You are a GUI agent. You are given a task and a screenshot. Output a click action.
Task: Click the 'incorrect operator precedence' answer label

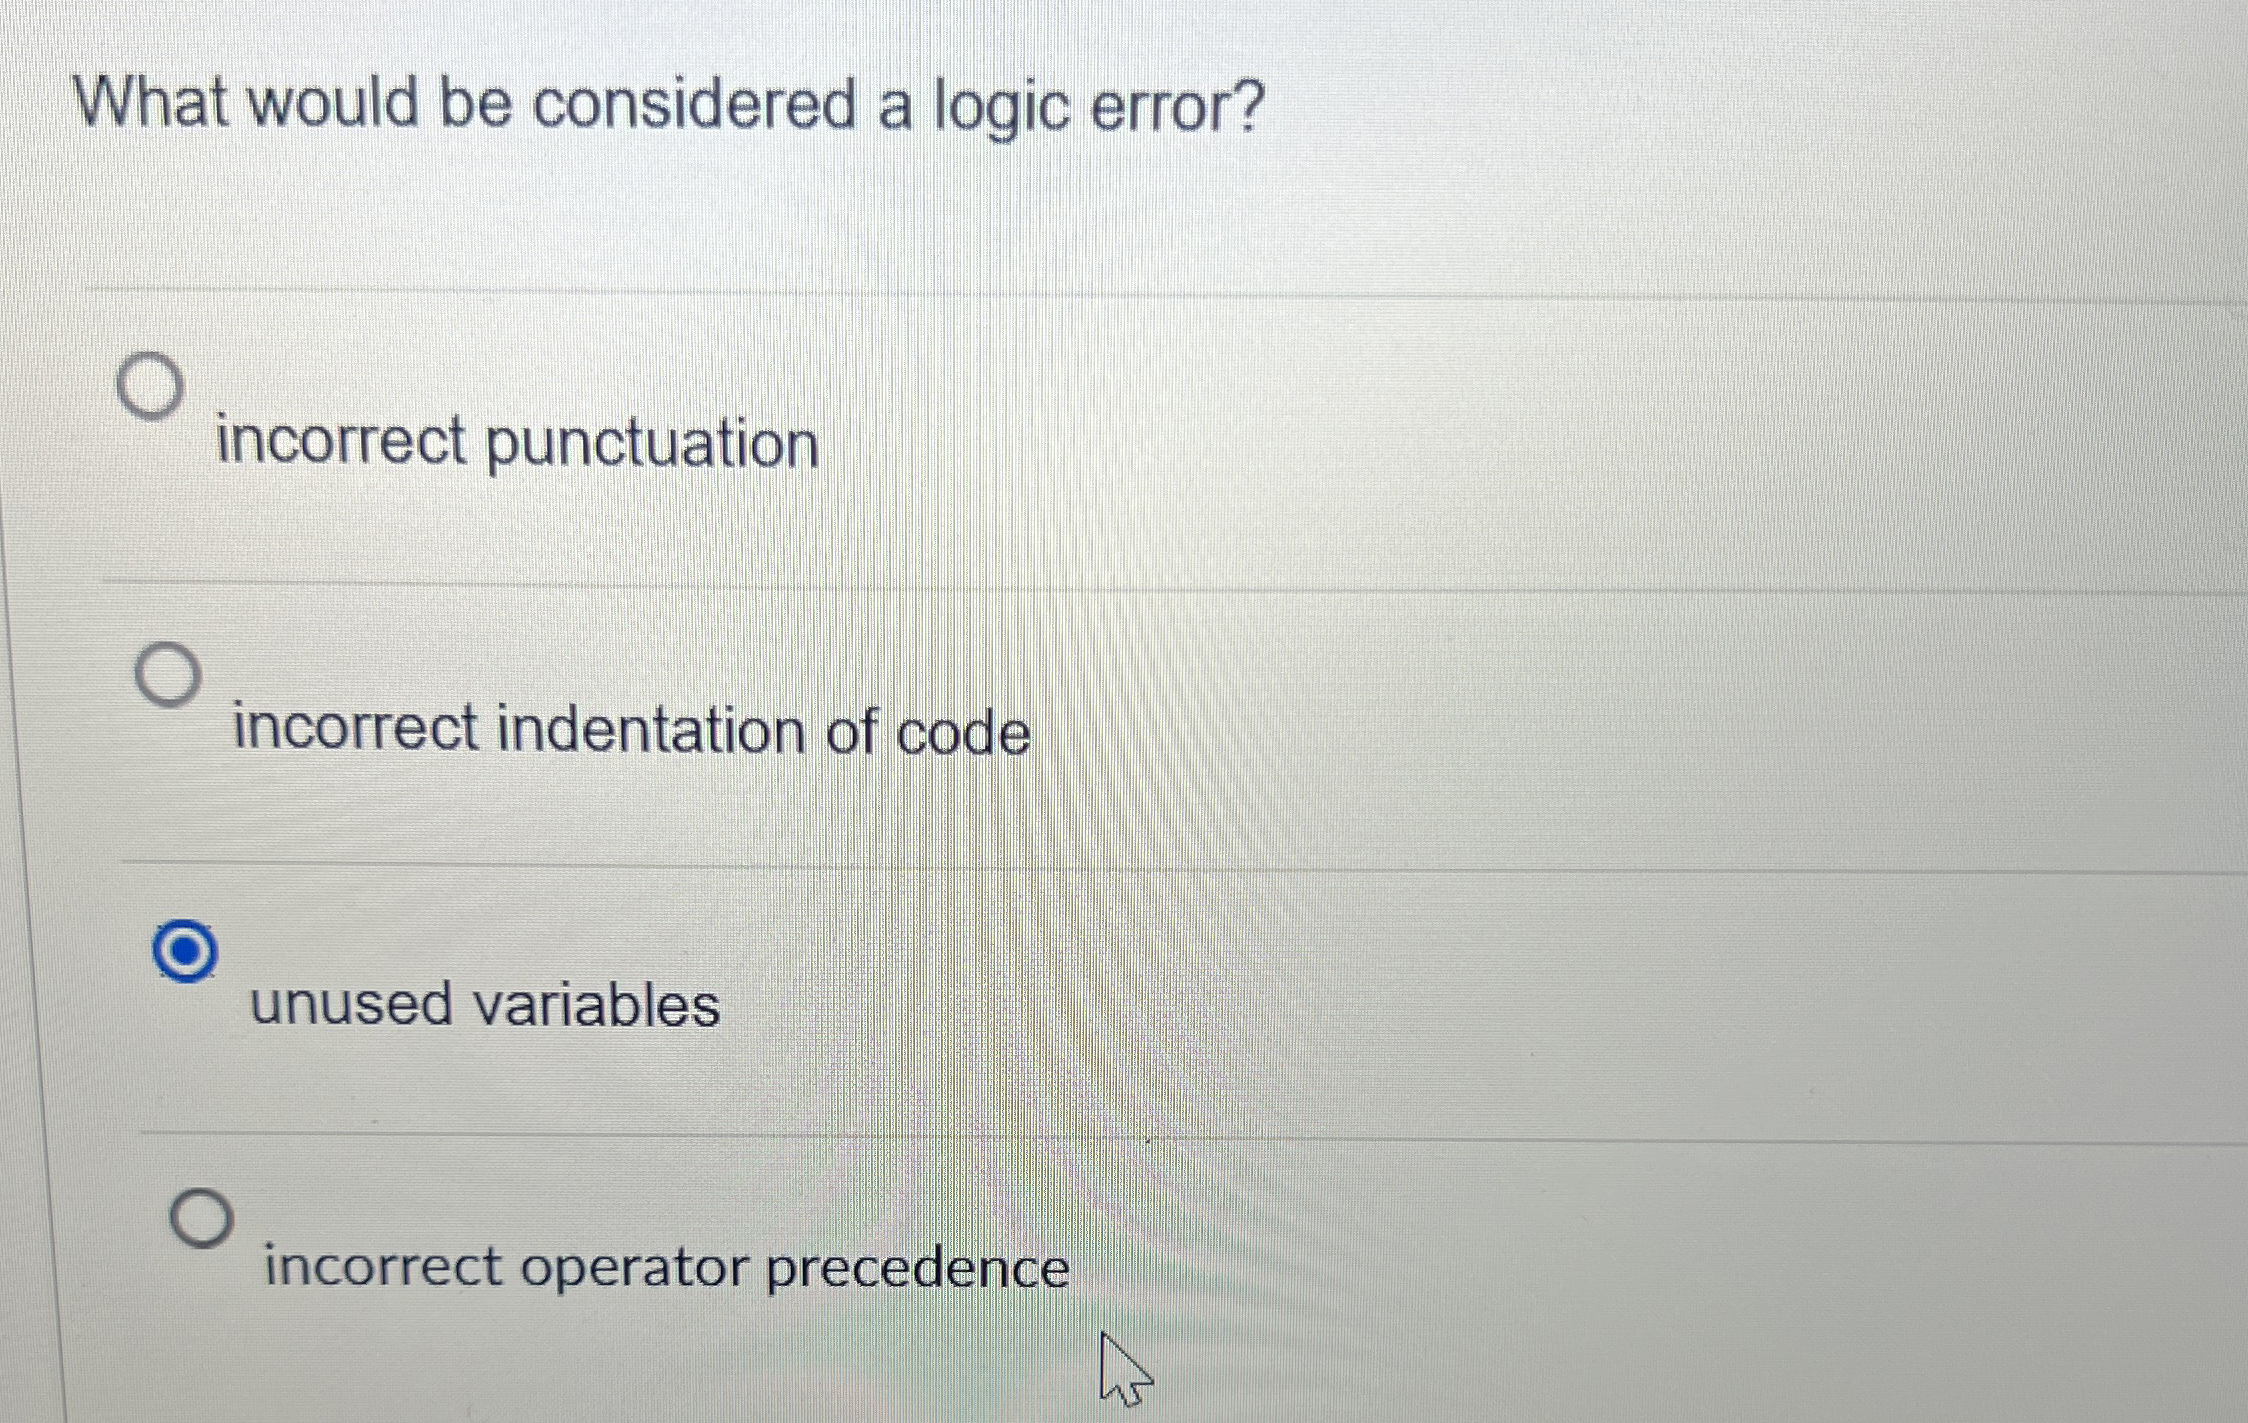tap(665, 1266)
